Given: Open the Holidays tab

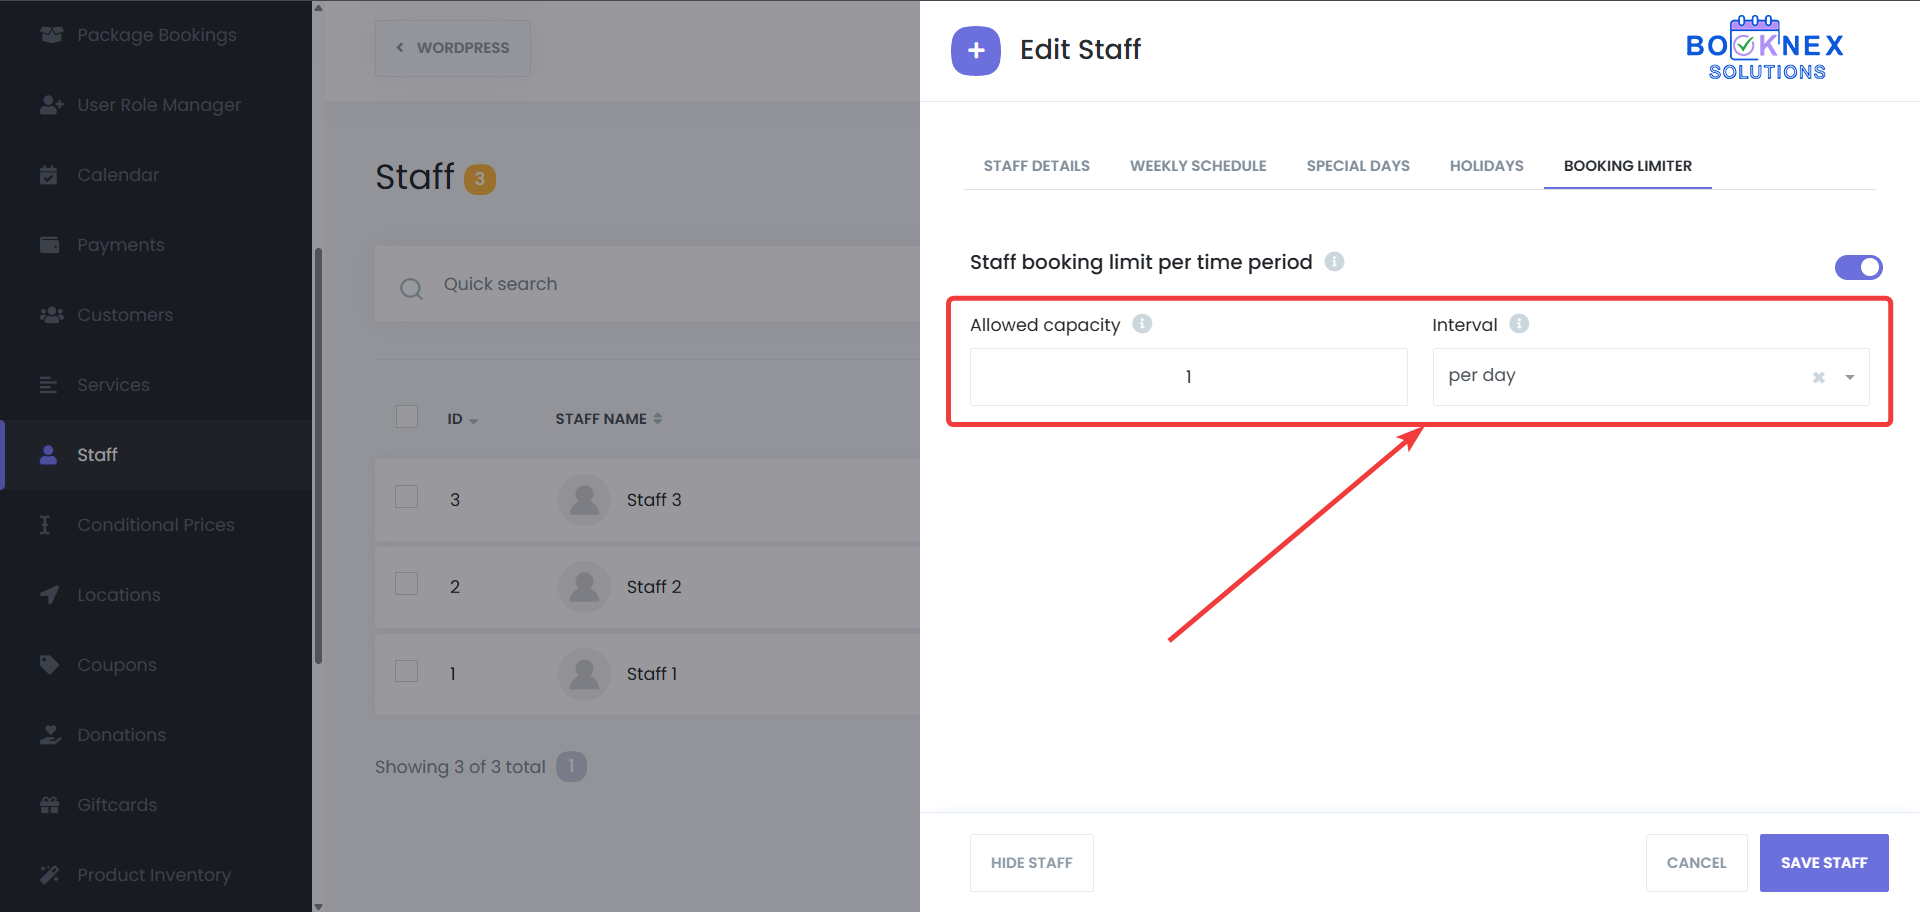Looking at the screenshot, I should [x=1486, y=166].
